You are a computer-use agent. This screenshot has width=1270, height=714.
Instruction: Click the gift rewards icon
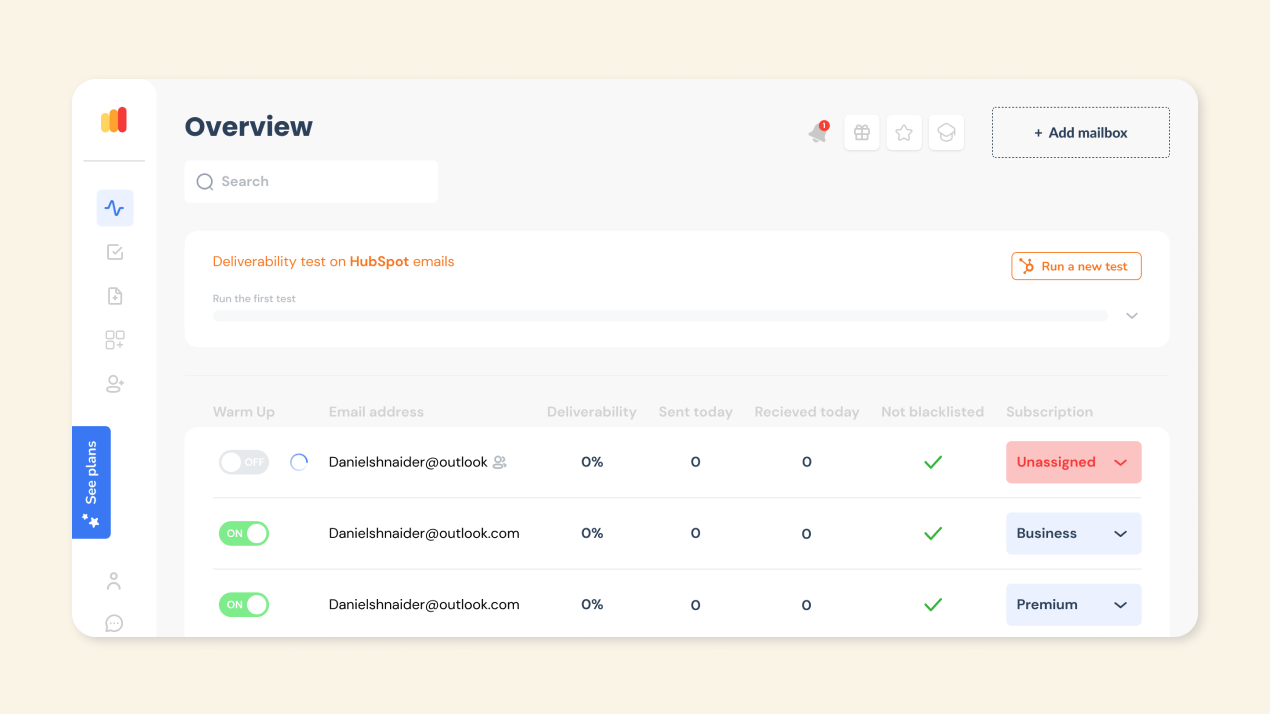coord(862,132)
